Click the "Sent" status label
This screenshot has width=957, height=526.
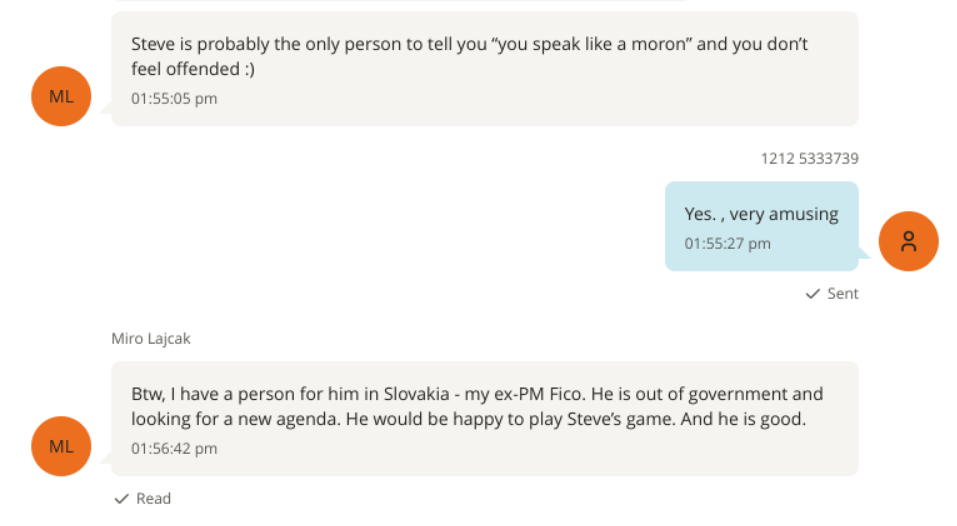[x=843, y=294]
